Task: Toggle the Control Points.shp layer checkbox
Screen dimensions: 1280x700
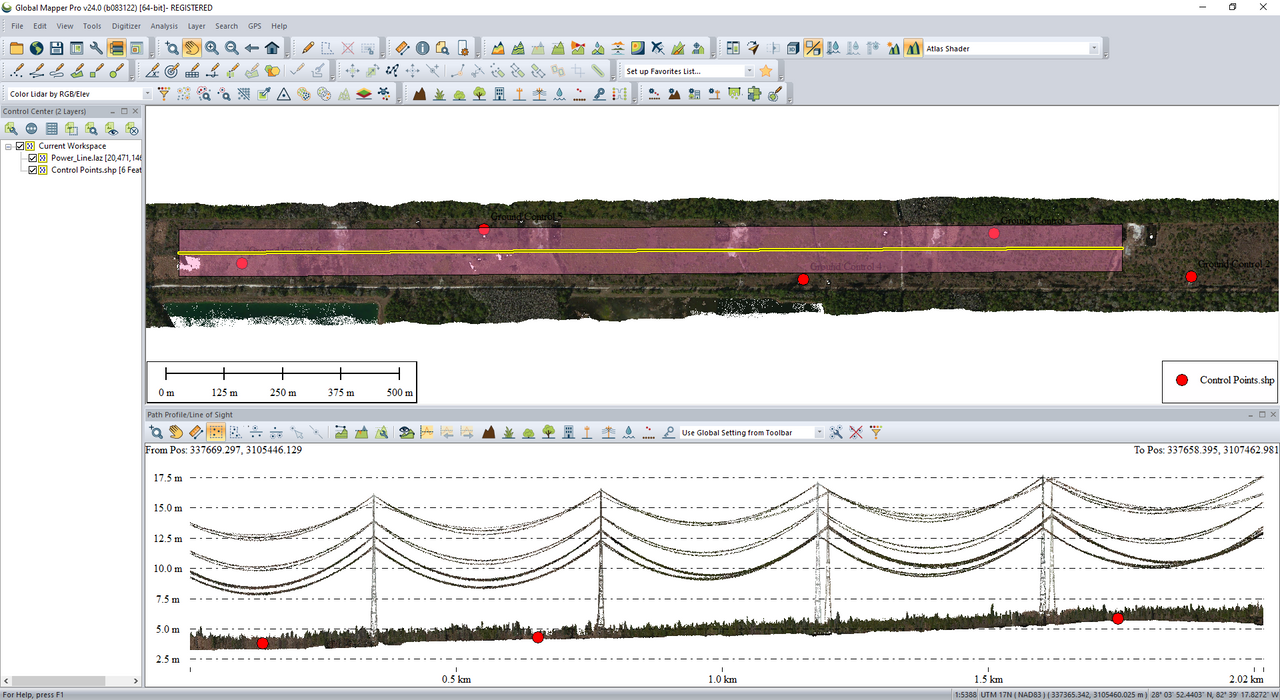Action: tap(33, 170)
